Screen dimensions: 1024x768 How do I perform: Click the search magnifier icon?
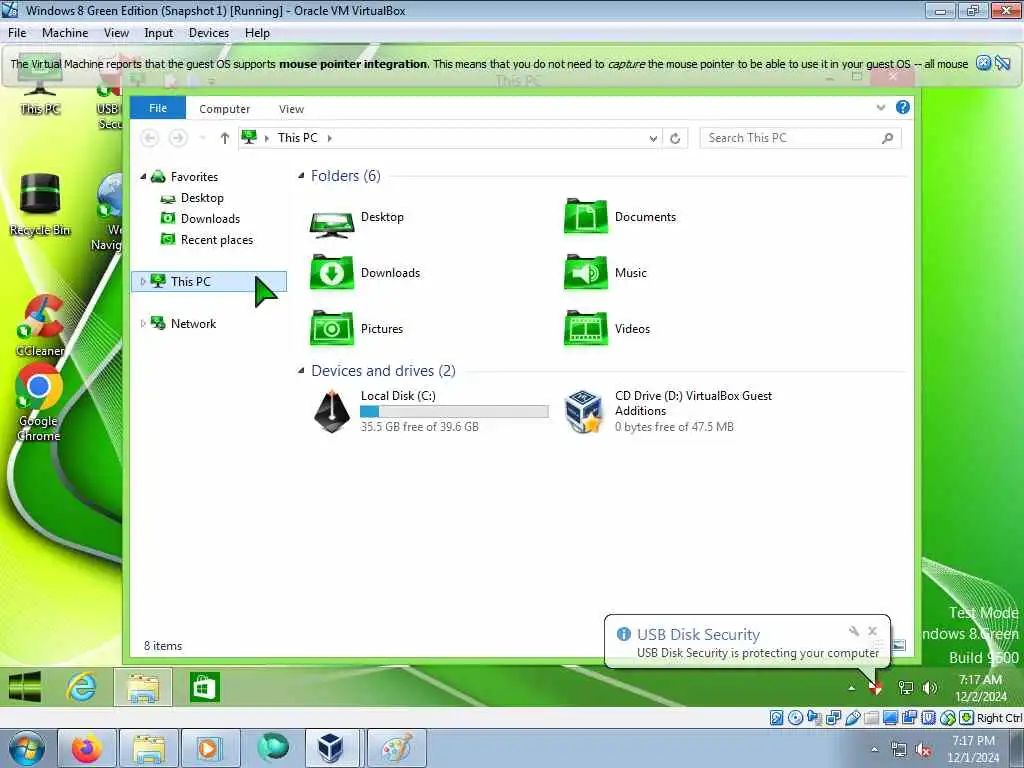(x=887, y=138)
